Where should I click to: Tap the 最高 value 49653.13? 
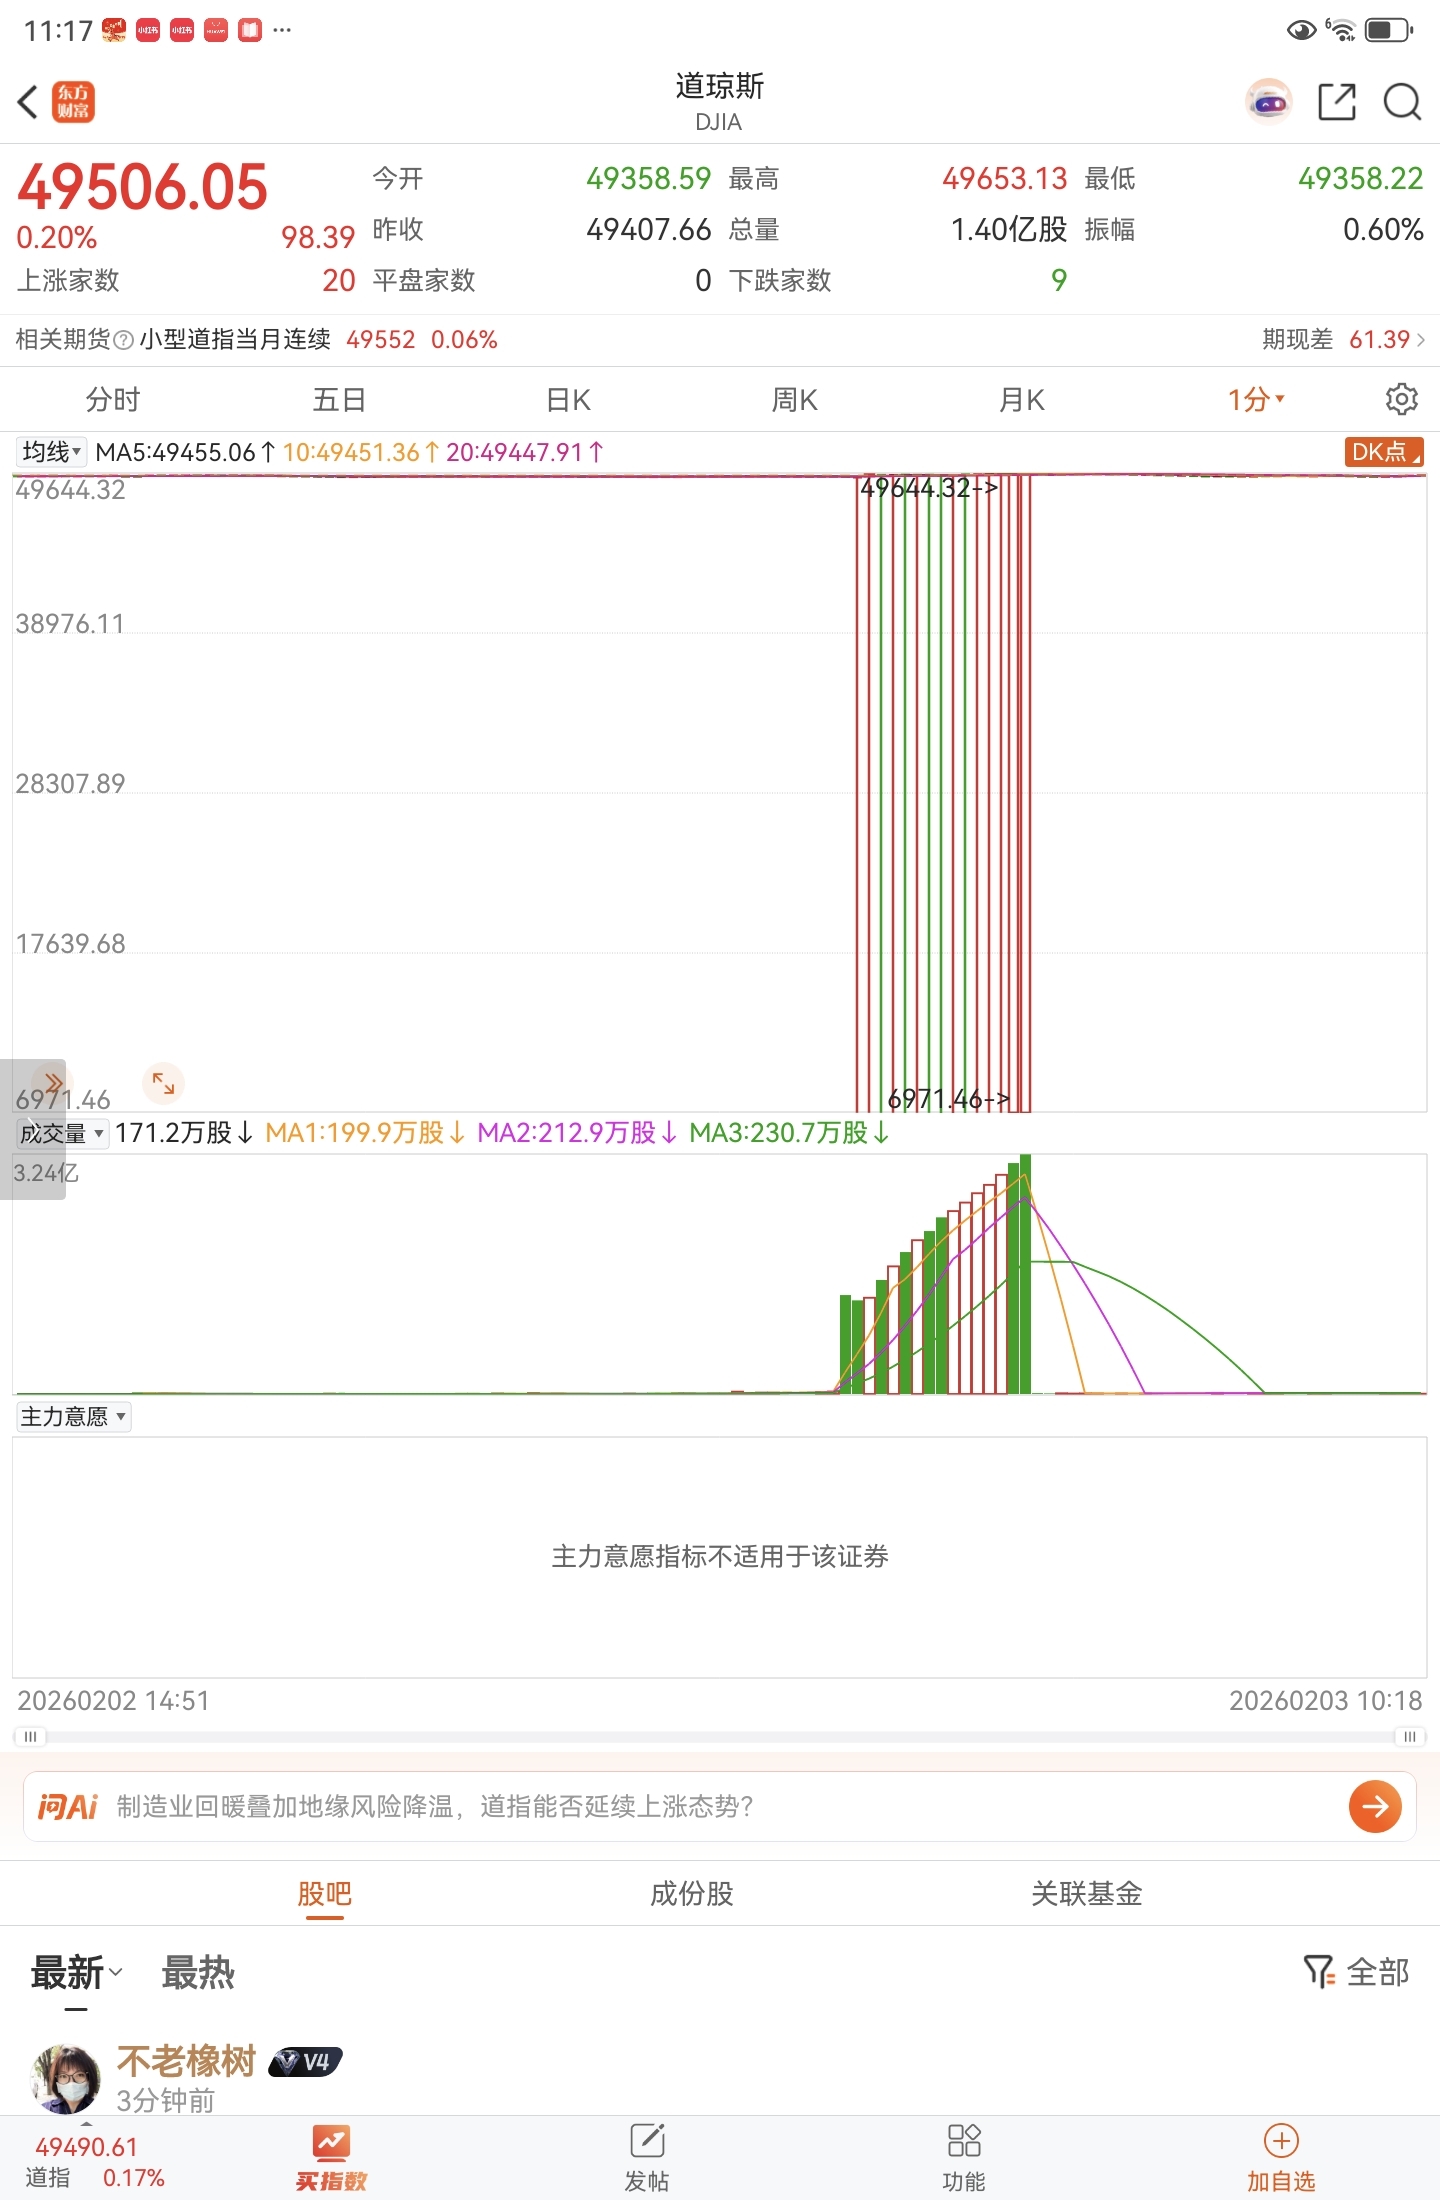point(1004,179)
